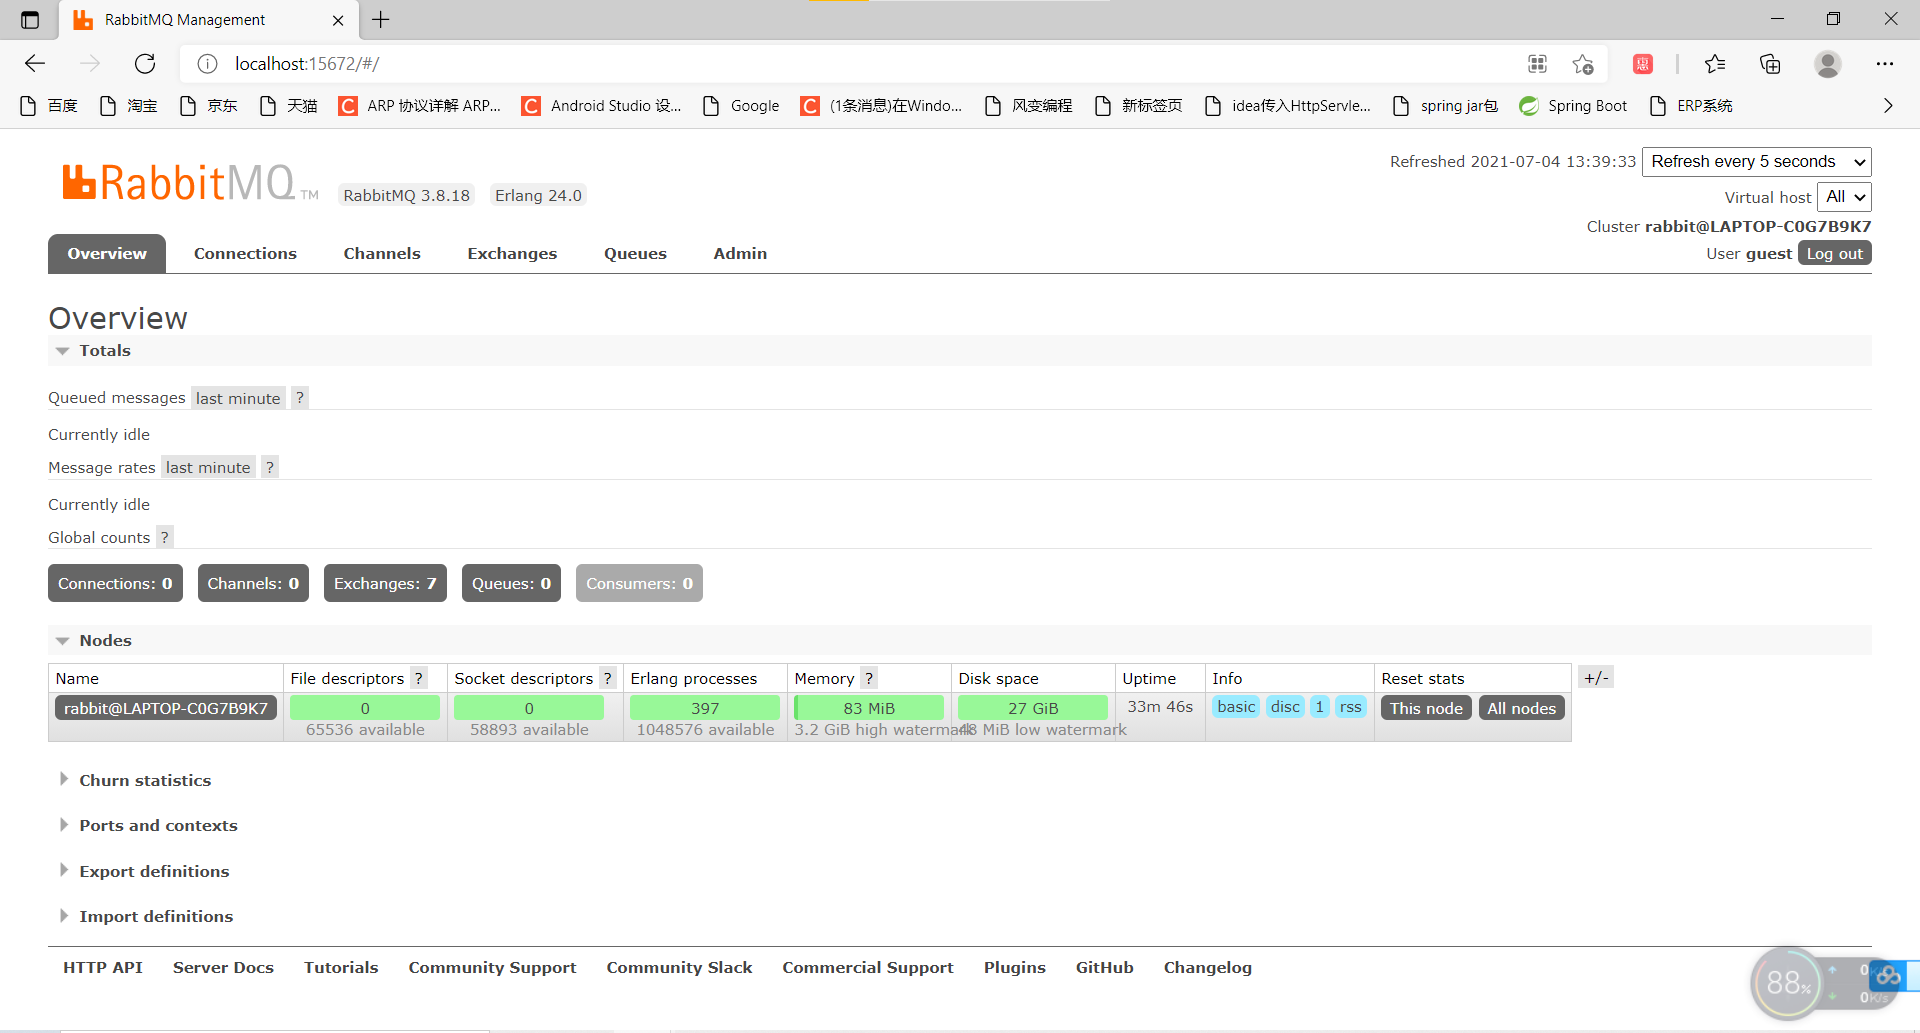The height and width of the screenshot is (1033, 1920).
Task: Open the refresh interval dropdown
Action: point(1756,162)
